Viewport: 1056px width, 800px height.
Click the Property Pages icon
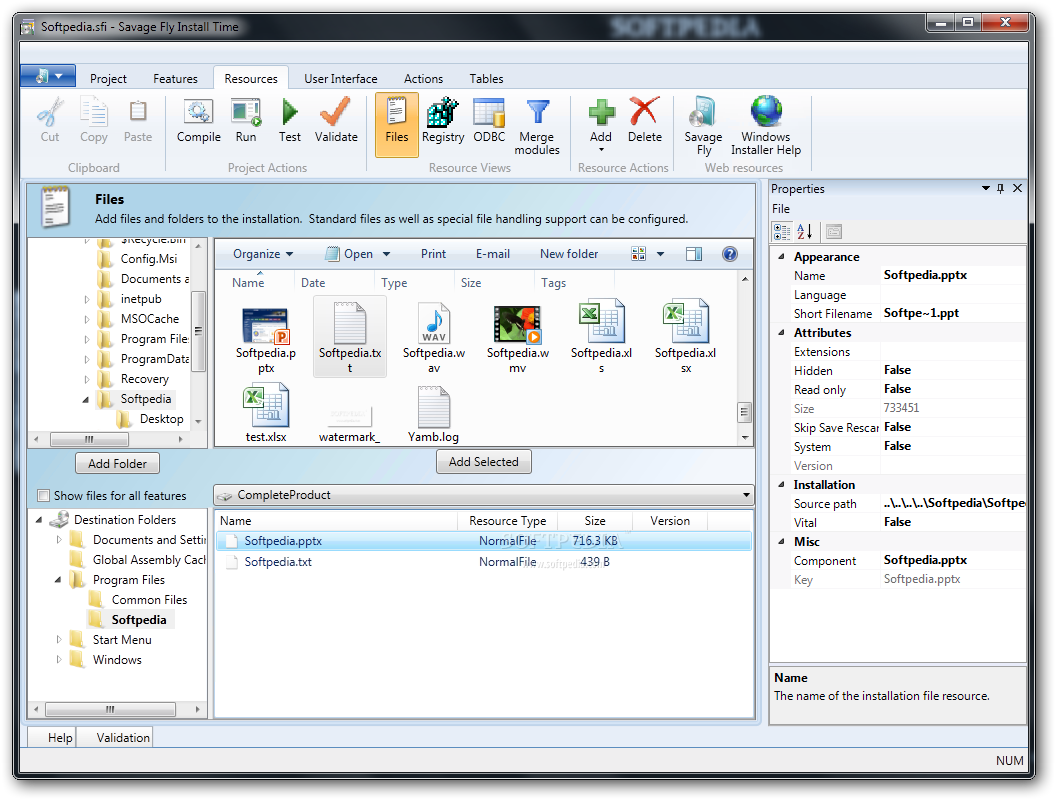tap(834, 232)
